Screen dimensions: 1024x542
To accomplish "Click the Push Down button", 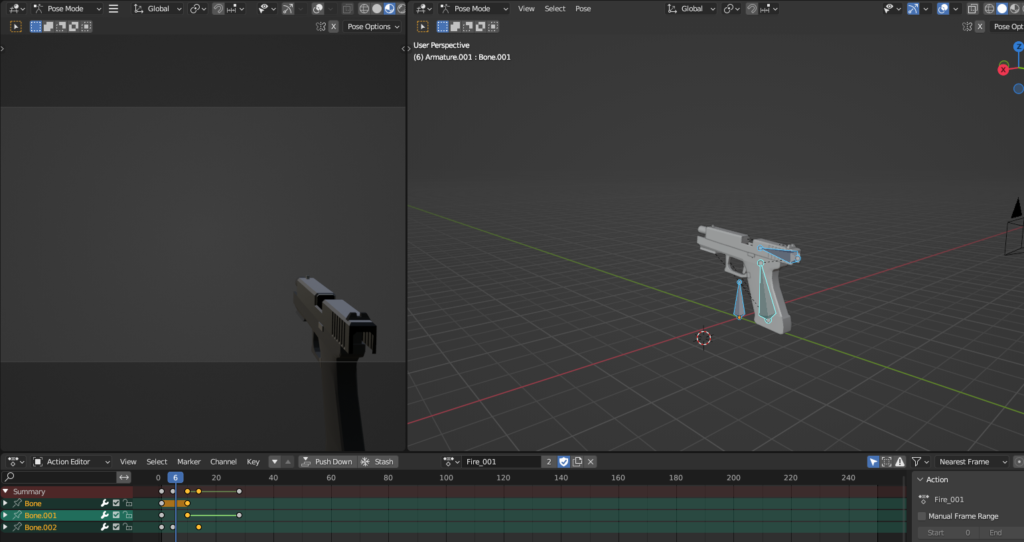I will (327, 462).
